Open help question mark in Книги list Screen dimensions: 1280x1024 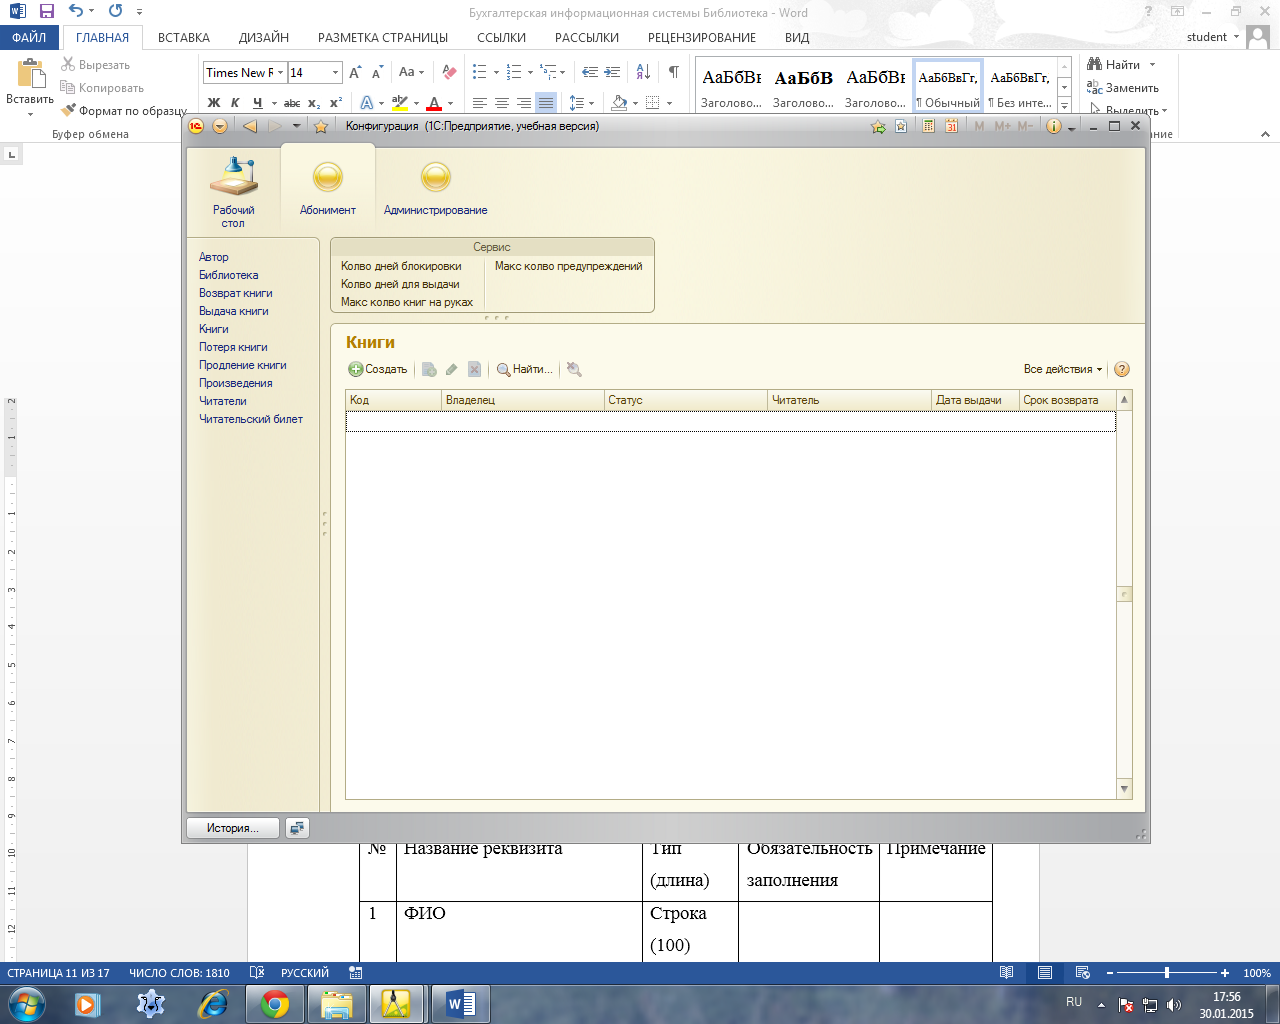tap(1122, 369)
